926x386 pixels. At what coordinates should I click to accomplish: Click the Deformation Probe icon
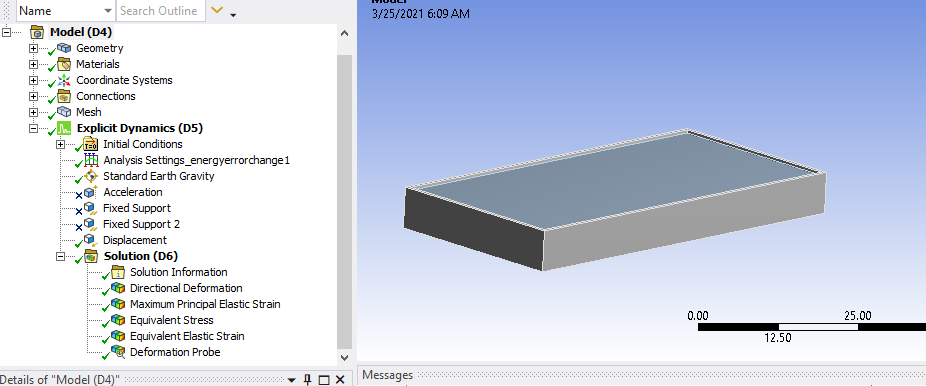tap(118, 352)
